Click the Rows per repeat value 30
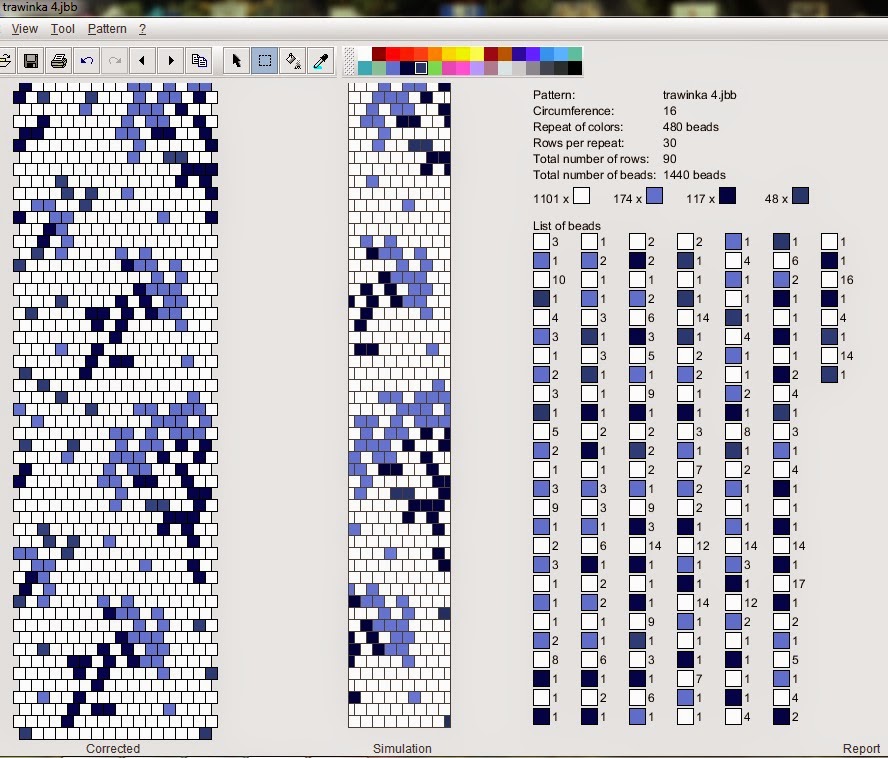888x758 pixels. [669, 143]
